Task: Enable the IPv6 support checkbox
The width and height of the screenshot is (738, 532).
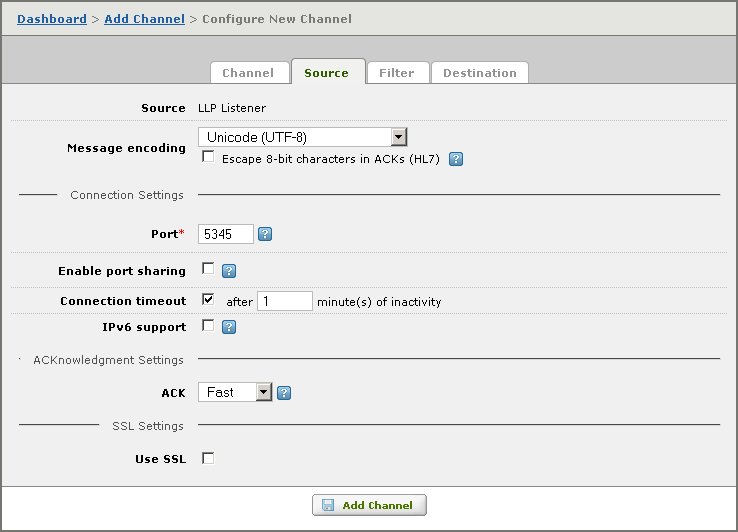Action: pyautogui.click(x=208, y=325)
